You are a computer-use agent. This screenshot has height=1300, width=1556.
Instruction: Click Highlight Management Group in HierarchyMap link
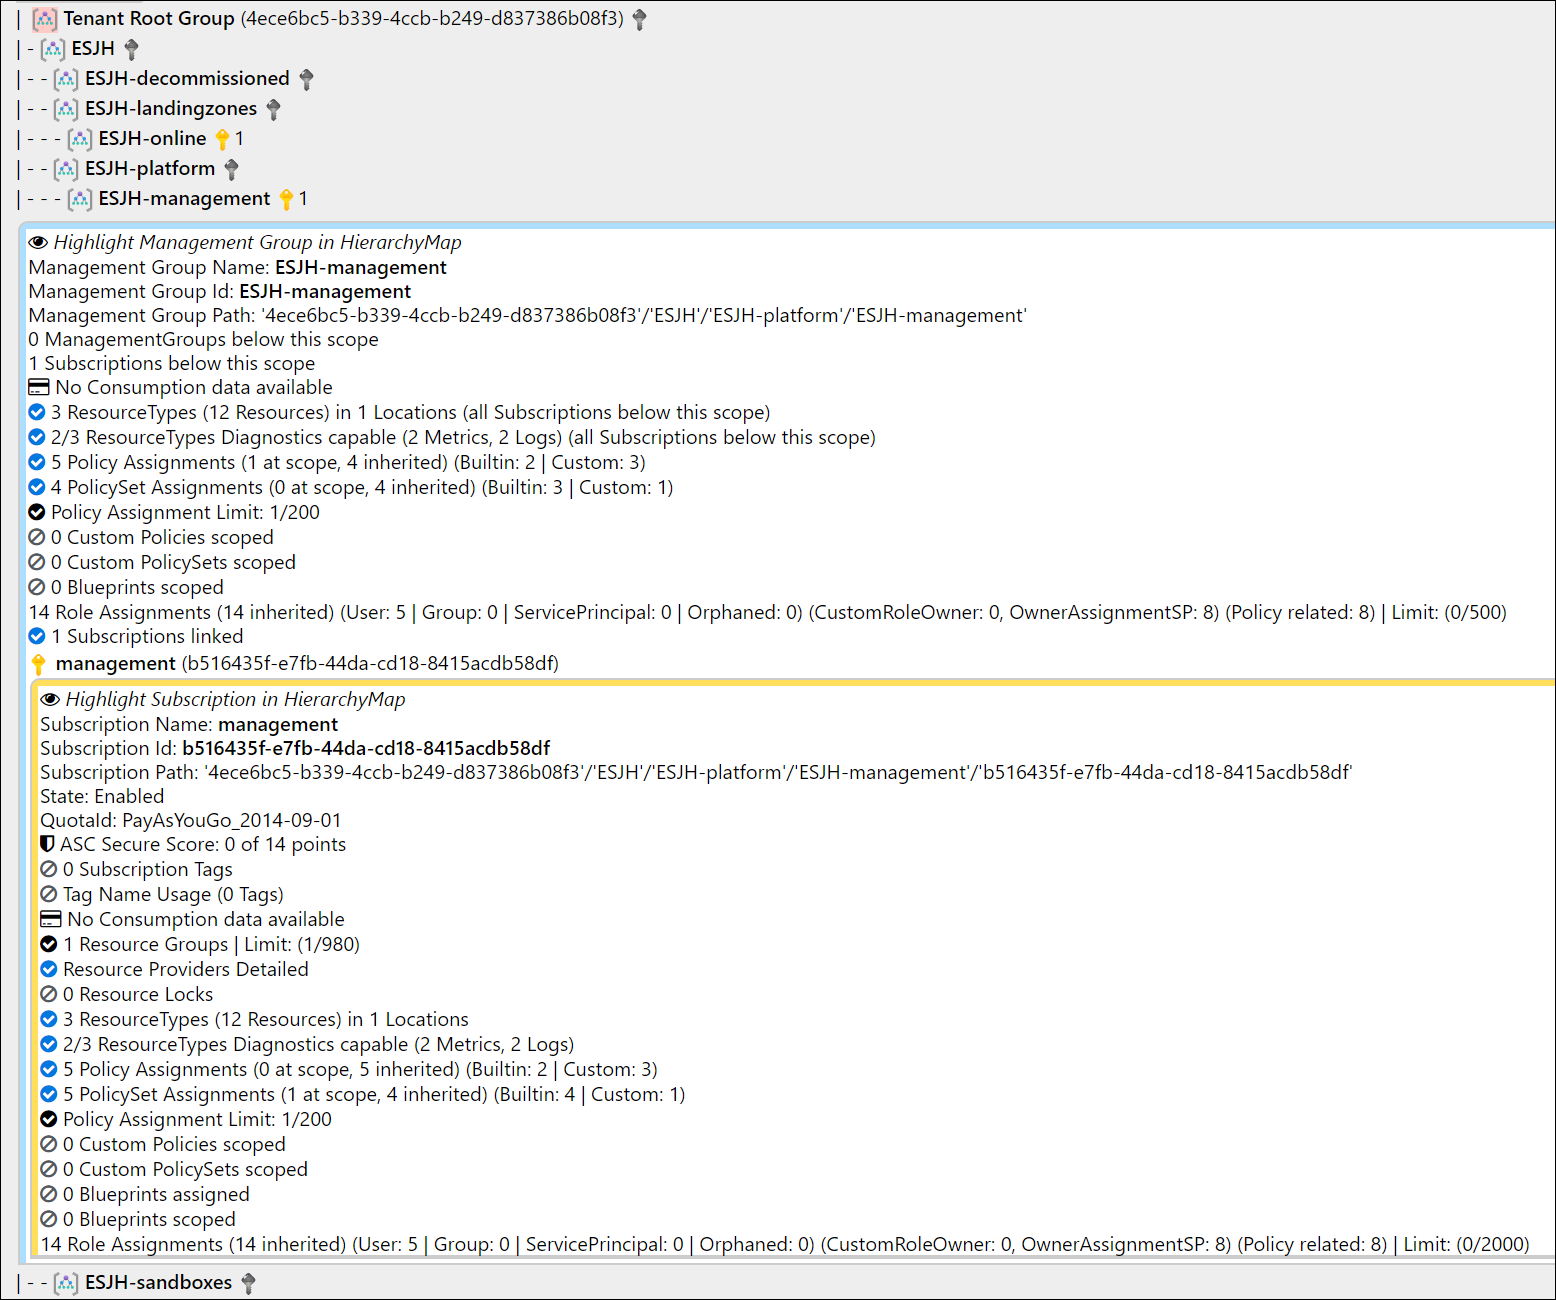[258, 242]
